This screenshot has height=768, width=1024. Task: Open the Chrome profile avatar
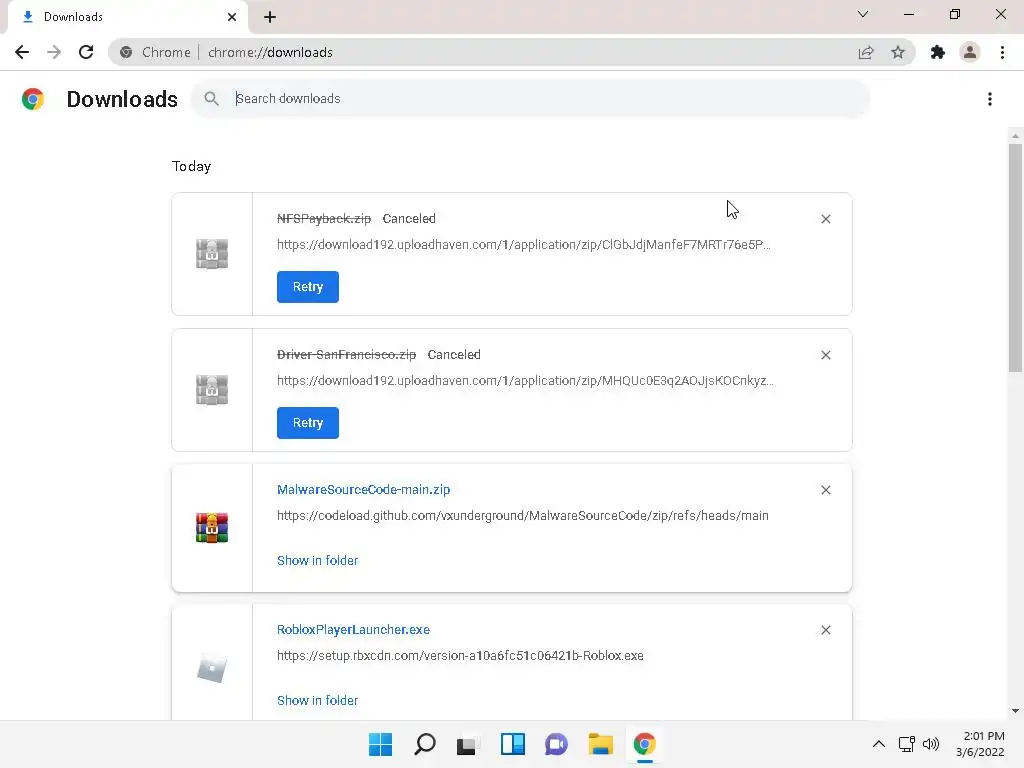pos(970,52)
